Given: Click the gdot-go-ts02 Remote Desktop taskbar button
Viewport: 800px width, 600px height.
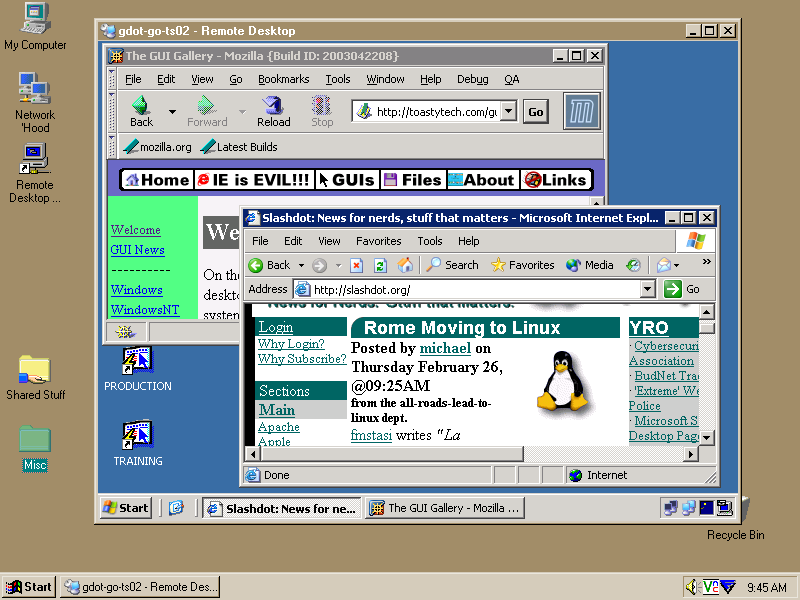Looking at the screenshot, I should tap(140, 587).
